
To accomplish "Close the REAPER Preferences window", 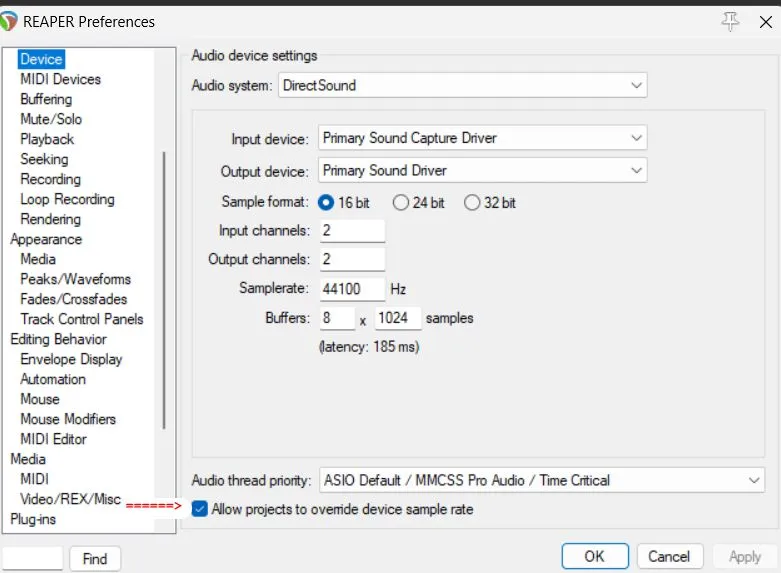I will 766,22.
